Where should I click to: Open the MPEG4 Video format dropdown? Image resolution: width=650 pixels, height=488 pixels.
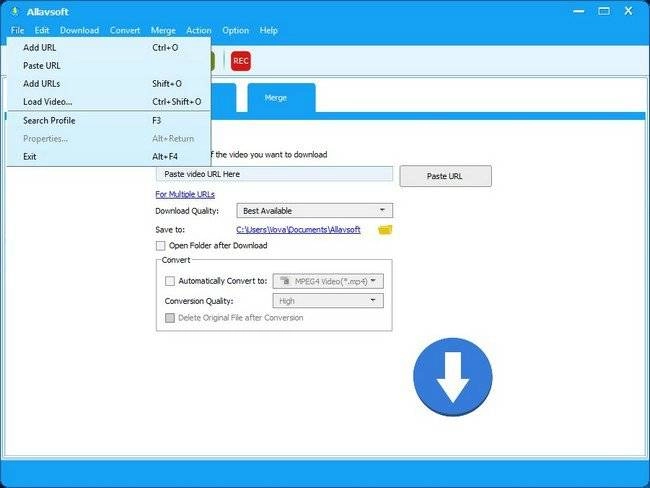point(328,281)
